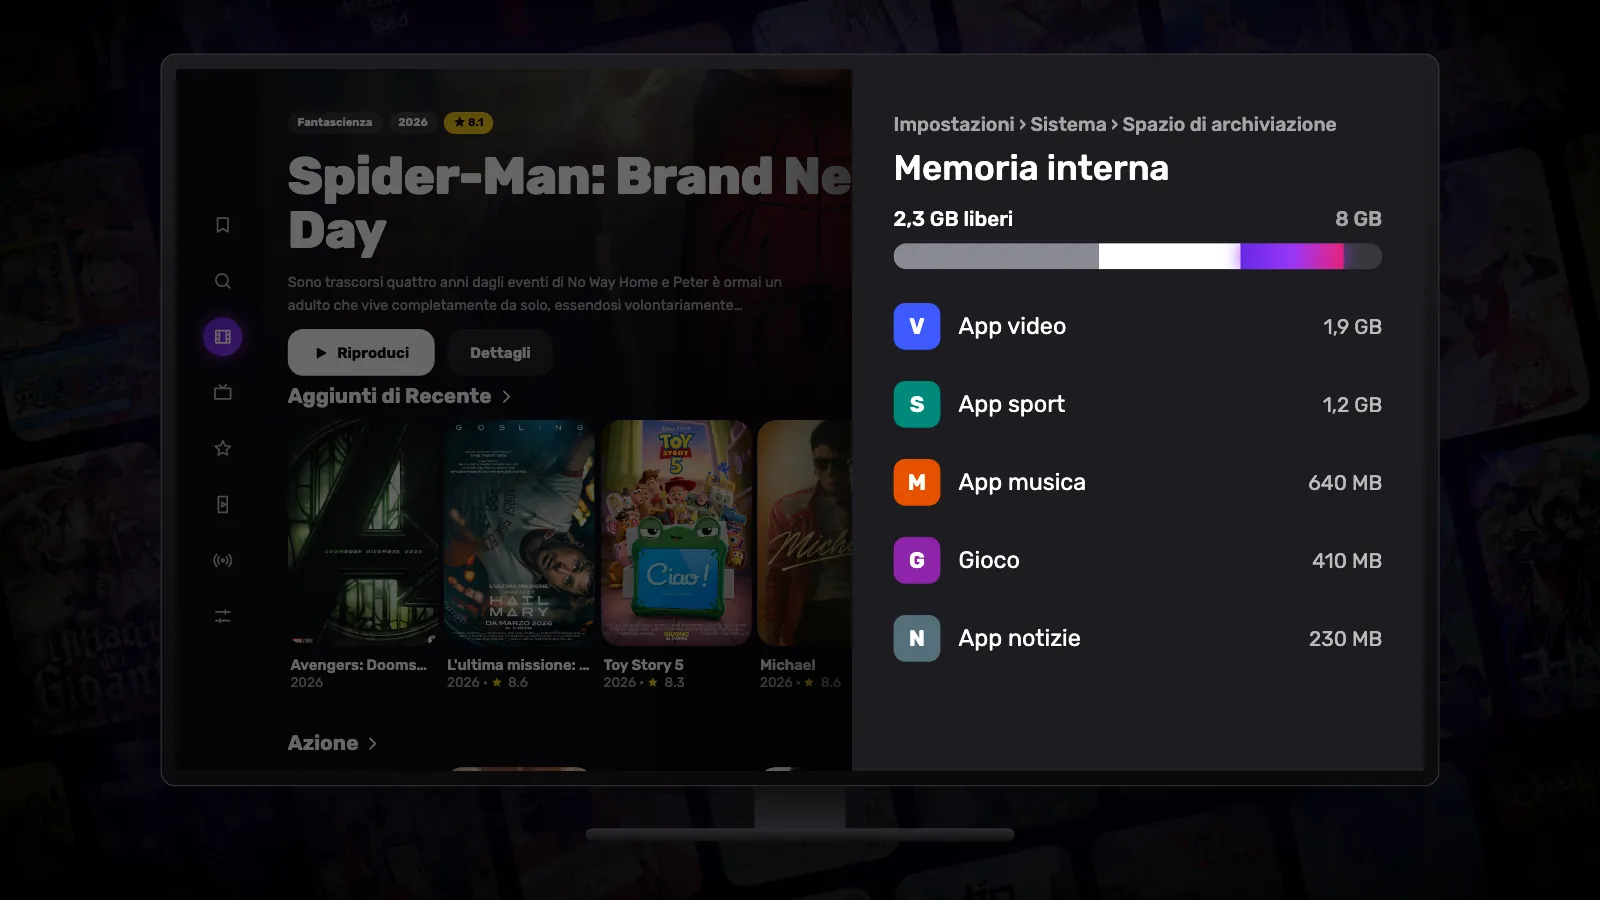
Task: Click the 8.1 star rating badge
Action: (x=468, y=122)
